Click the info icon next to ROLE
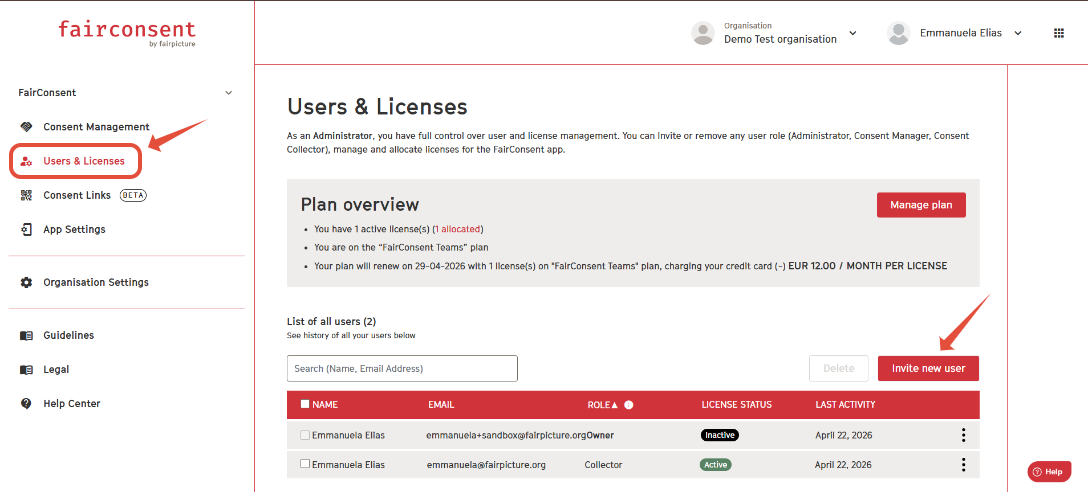The image size is (1088, 492). point(629,405)
